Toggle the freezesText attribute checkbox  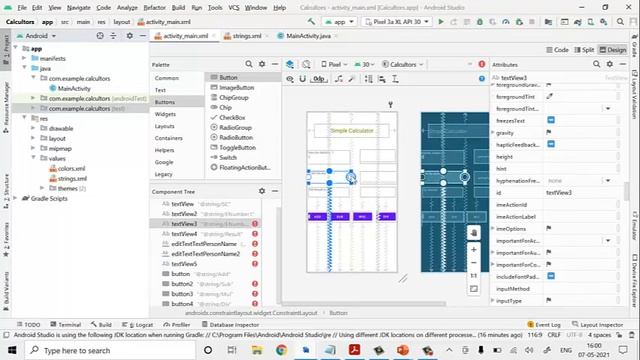551,120
